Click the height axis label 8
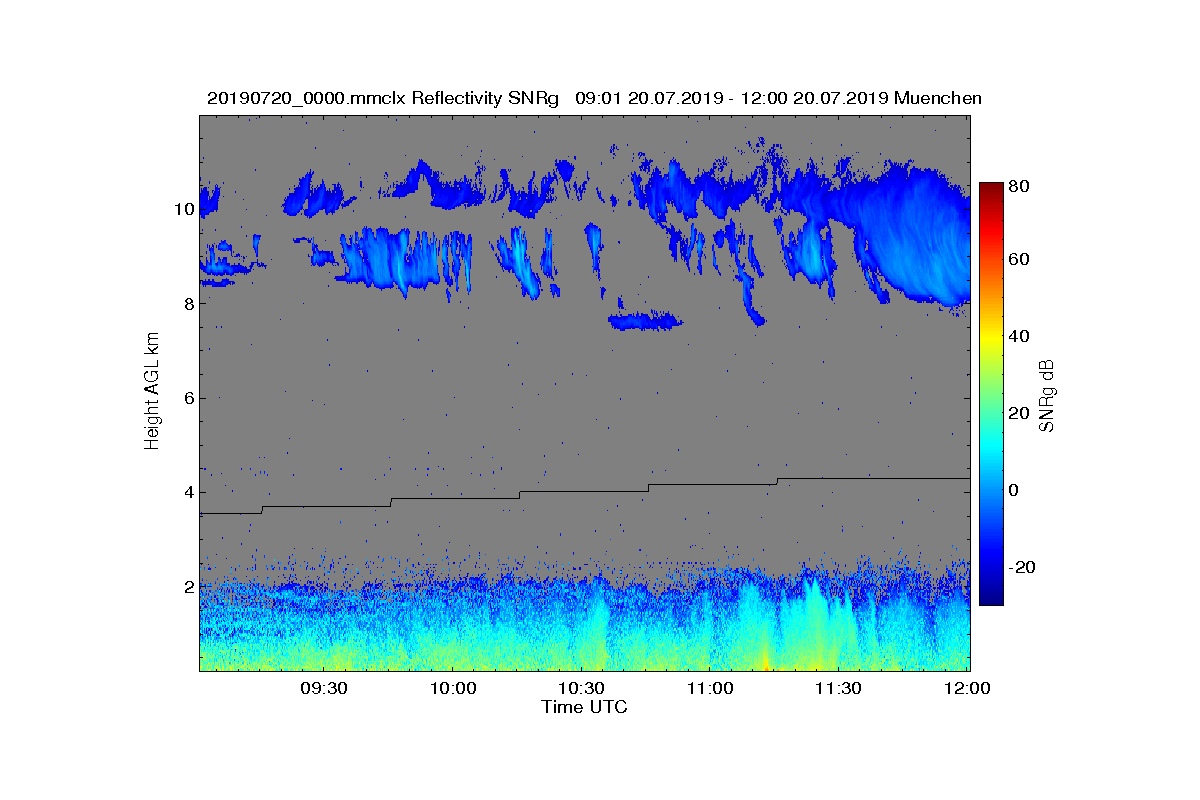The width and height of the screenshot is (1200, 800). (x=187, y=303)
